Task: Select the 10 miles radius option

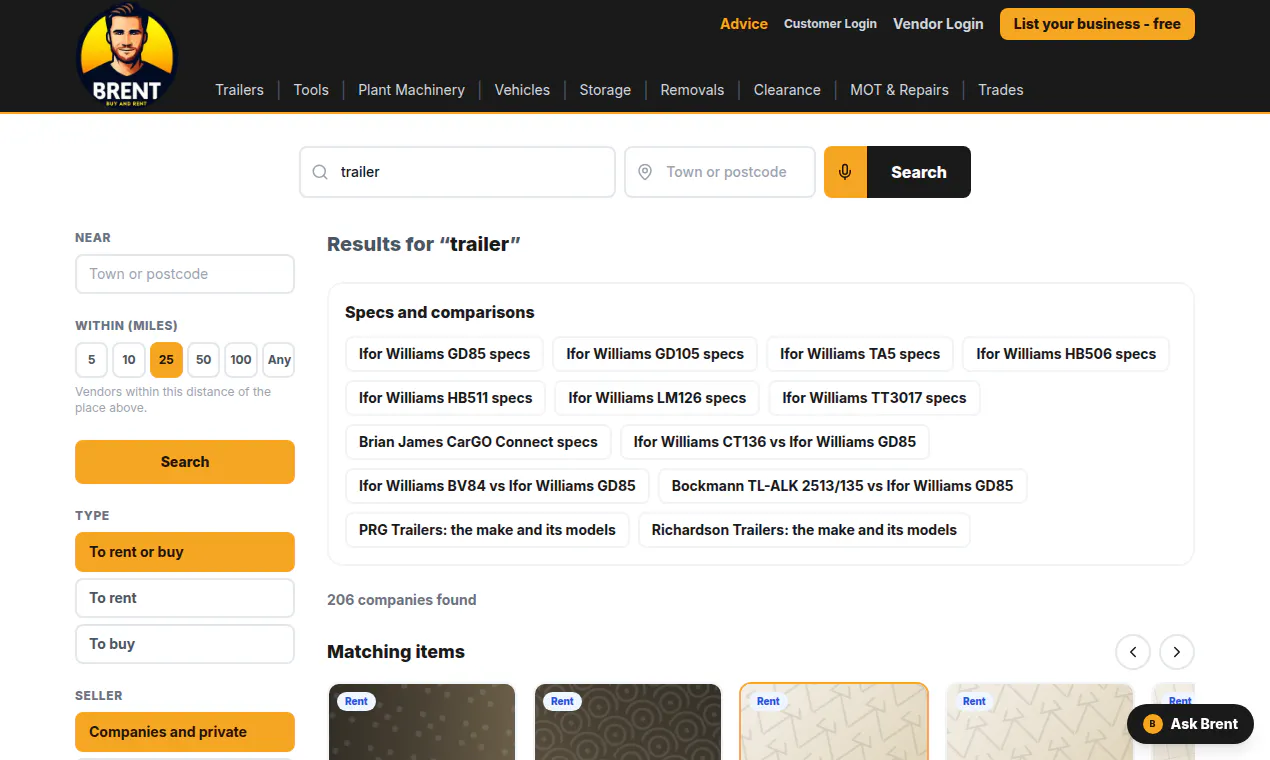Action: tap(129, 360)
